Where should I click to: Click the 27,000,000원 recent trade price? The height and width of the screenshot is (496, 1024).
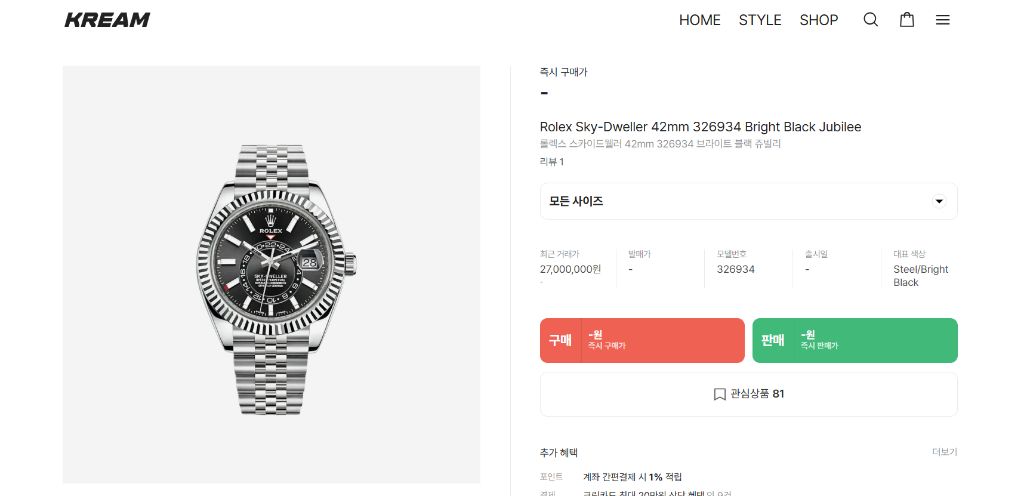tap(570, 269)
